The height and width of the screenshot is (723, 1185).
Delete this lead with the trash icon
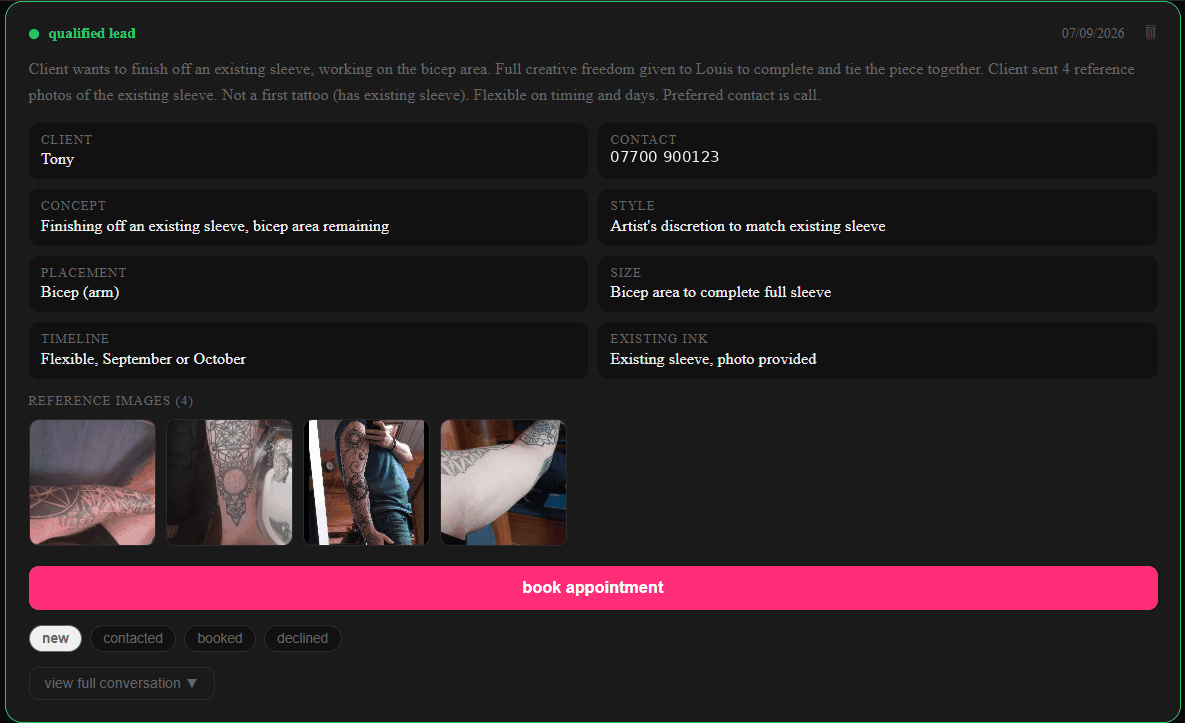(1150, 32)
